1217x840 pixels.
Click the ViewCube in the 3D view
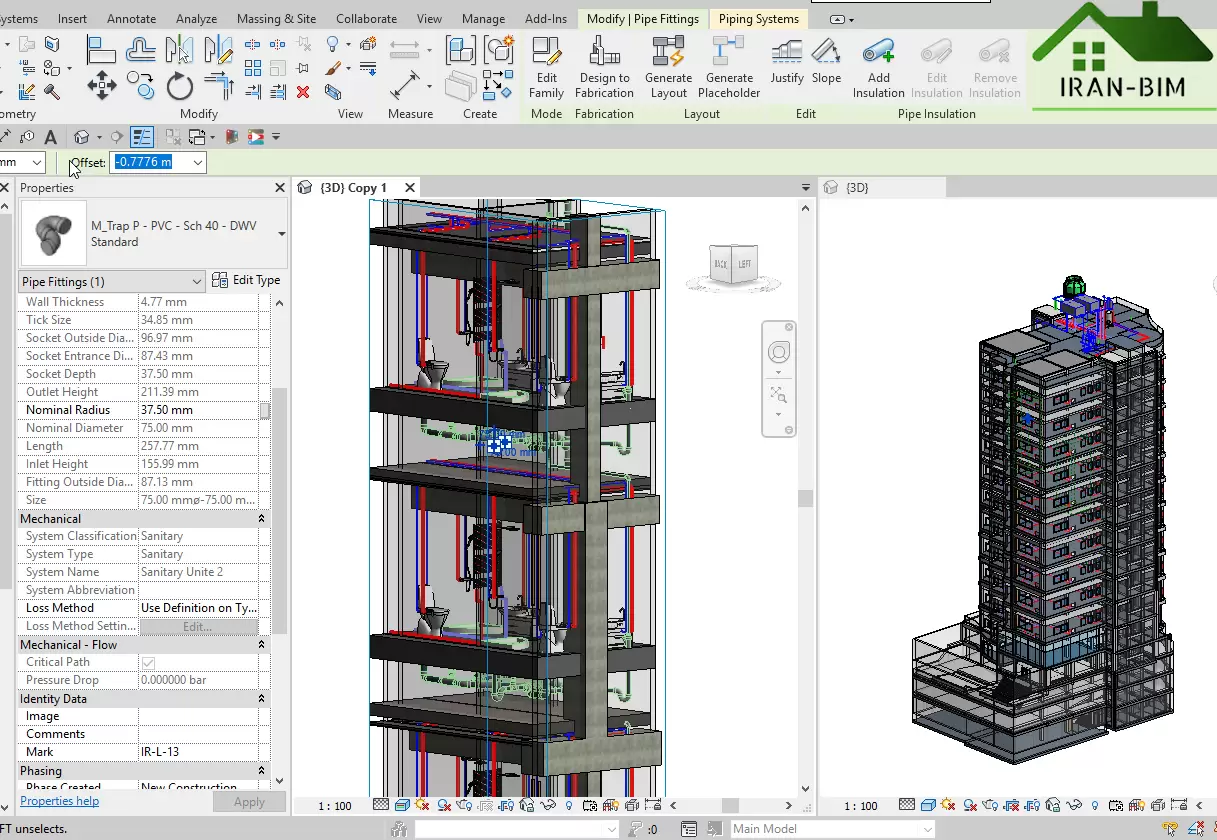732,264
